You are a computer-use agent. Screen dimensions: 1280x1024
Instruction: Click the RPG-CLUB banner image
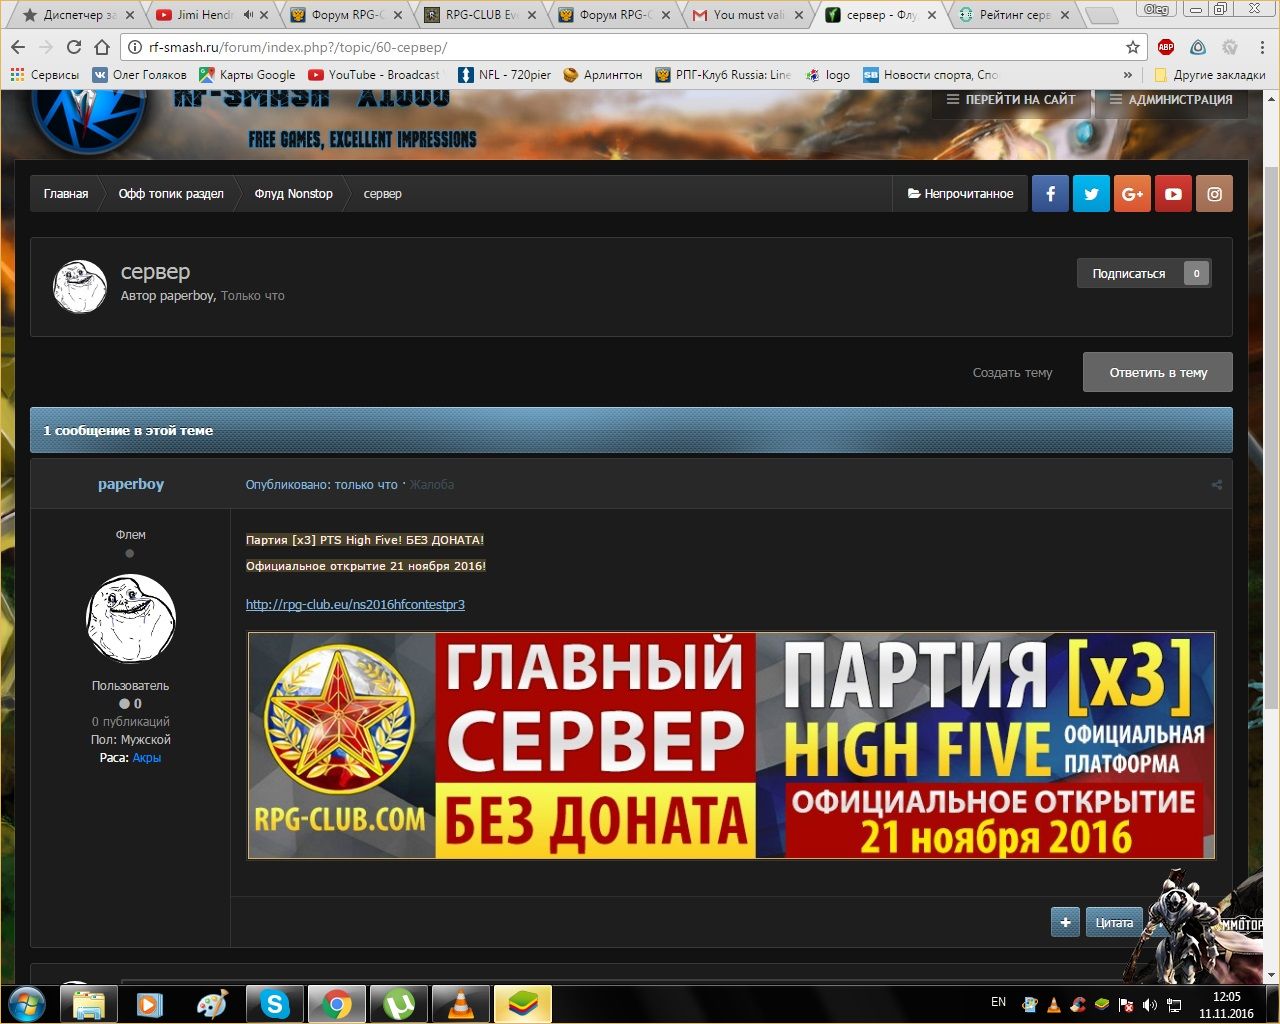point(731,745)
